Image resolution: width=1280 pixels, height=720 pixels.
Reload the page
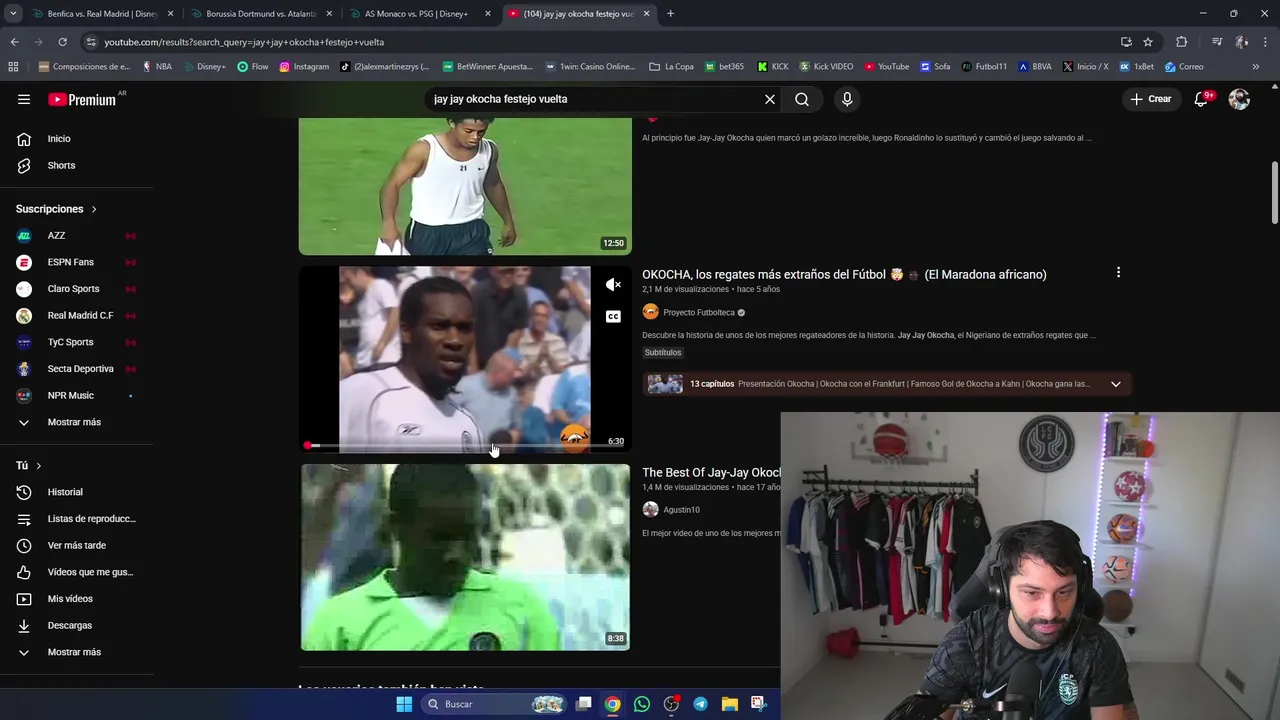pyautogui.click(x=62, y=42)
